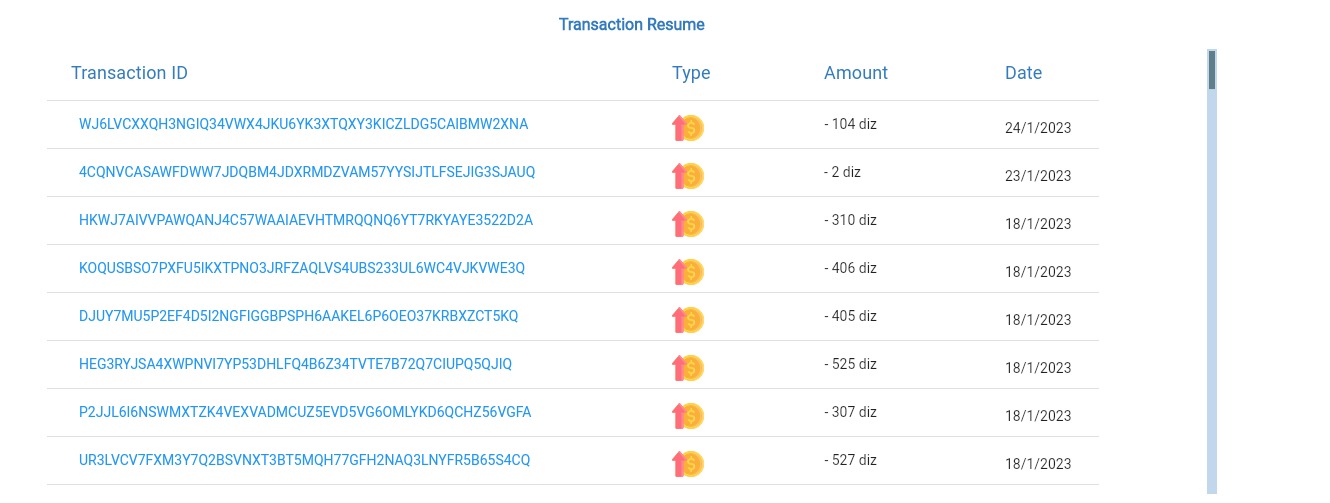This screenshot has width=1330, height=503.
Task: Click outgoing coin icon for -2 diz row
Action: click(x=687, y=176)
